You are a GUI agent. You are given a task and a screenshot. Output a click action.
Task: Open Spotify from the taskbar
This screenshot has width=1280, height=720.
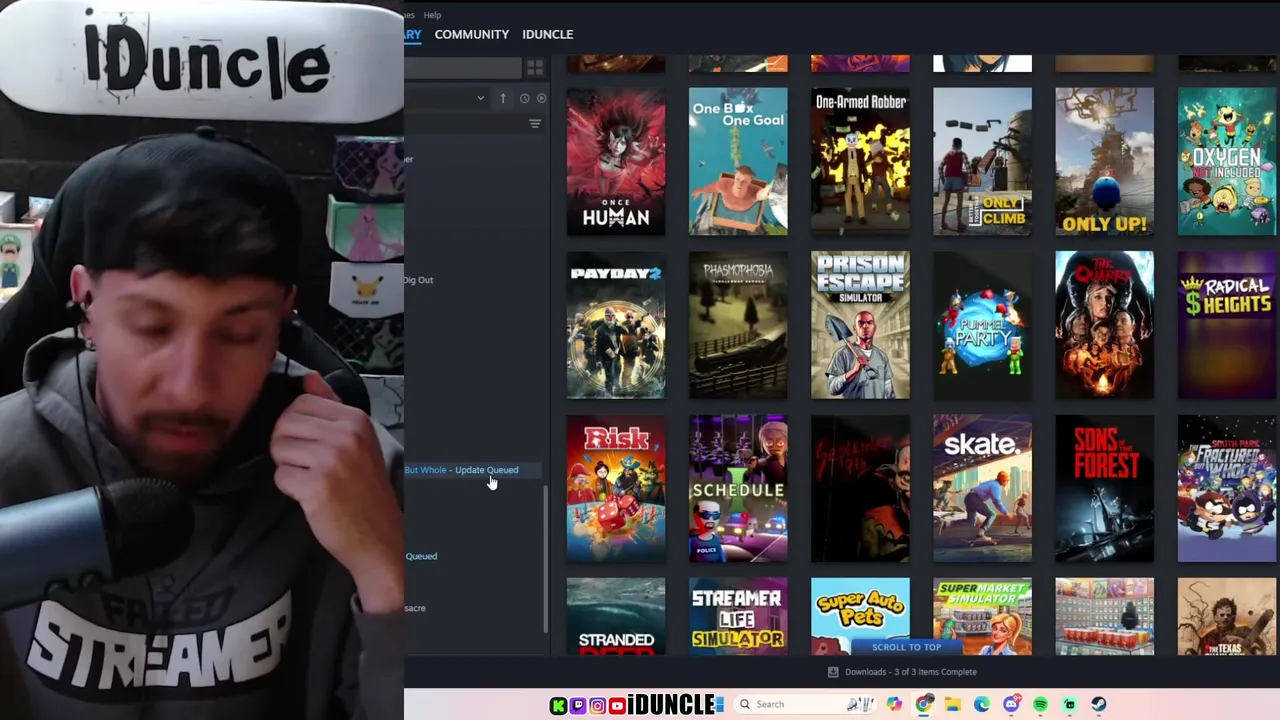point(1040,704)
